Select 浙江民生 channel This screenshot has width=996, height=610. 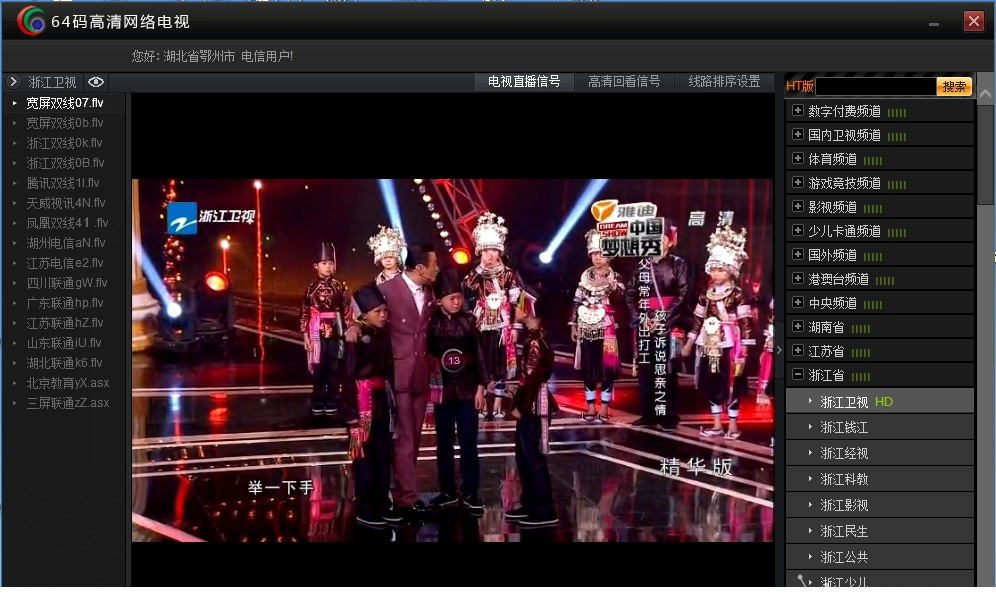tap(880, 531)
